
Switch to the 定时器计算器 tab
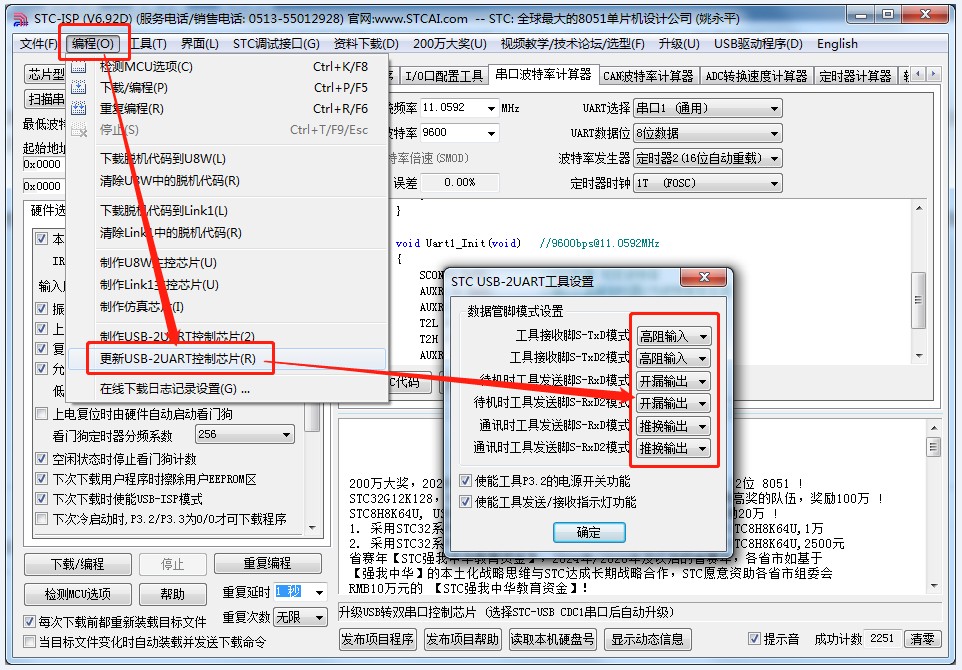click(855, 76)
